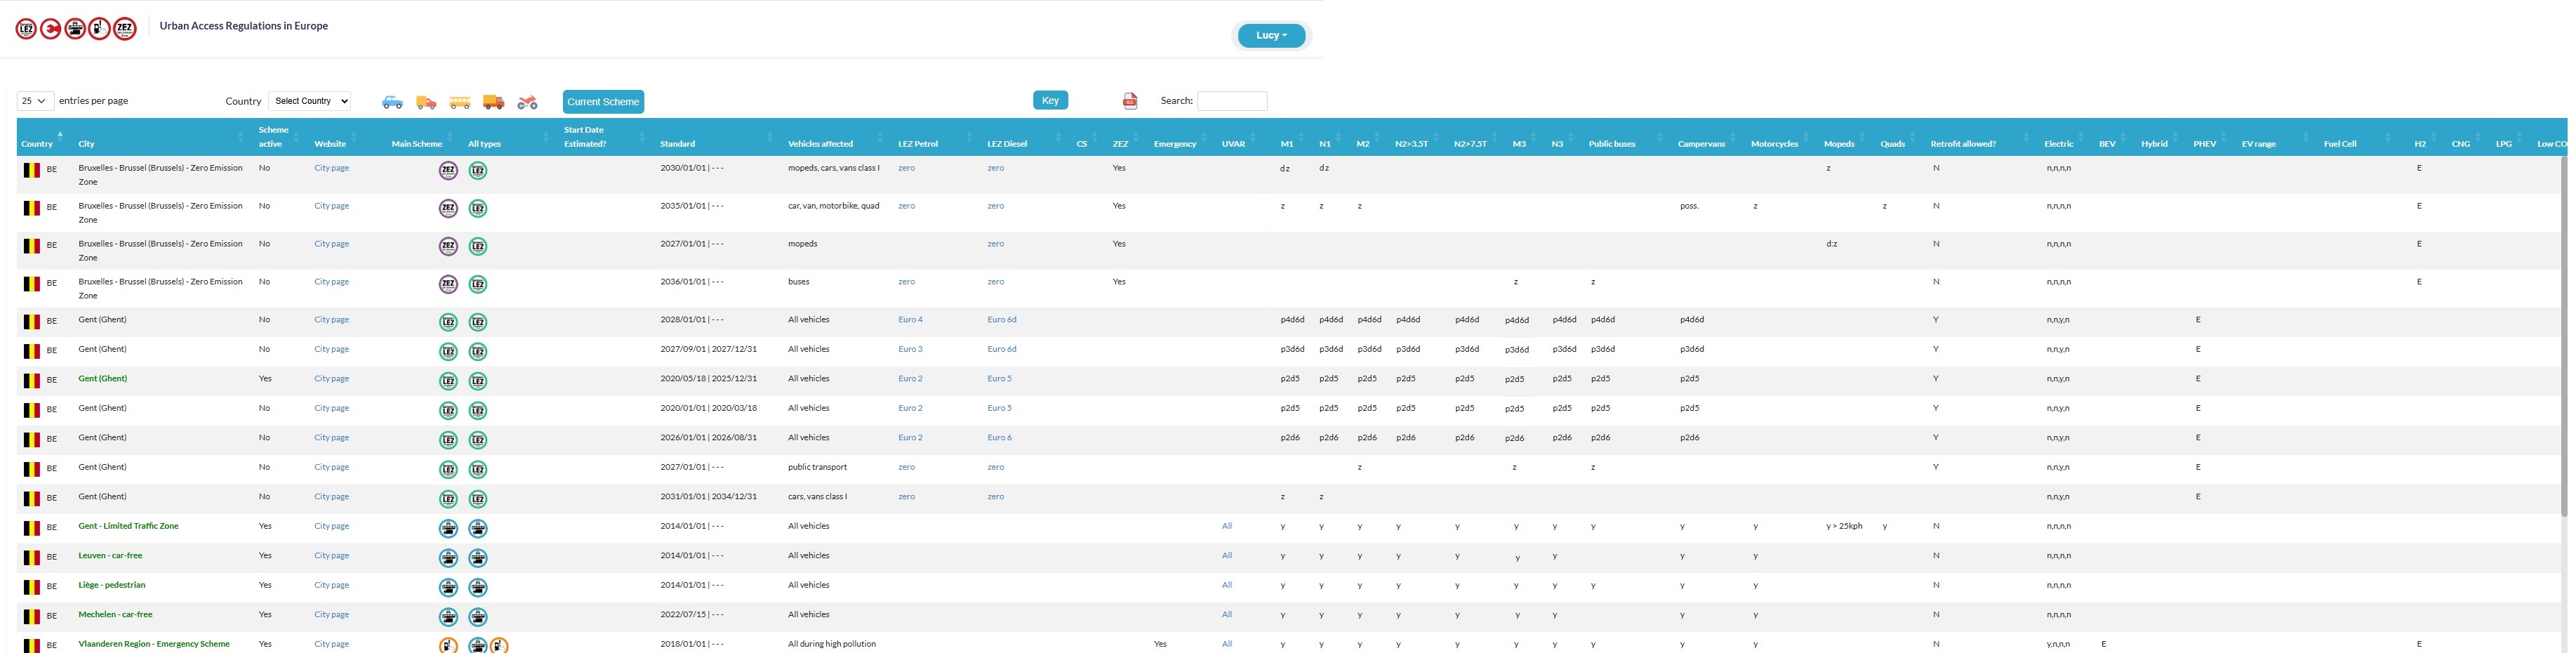The height and width of the screenshot is (653, 2576).
Task: Open the Select Country dropdown
Action: point(310,101)
